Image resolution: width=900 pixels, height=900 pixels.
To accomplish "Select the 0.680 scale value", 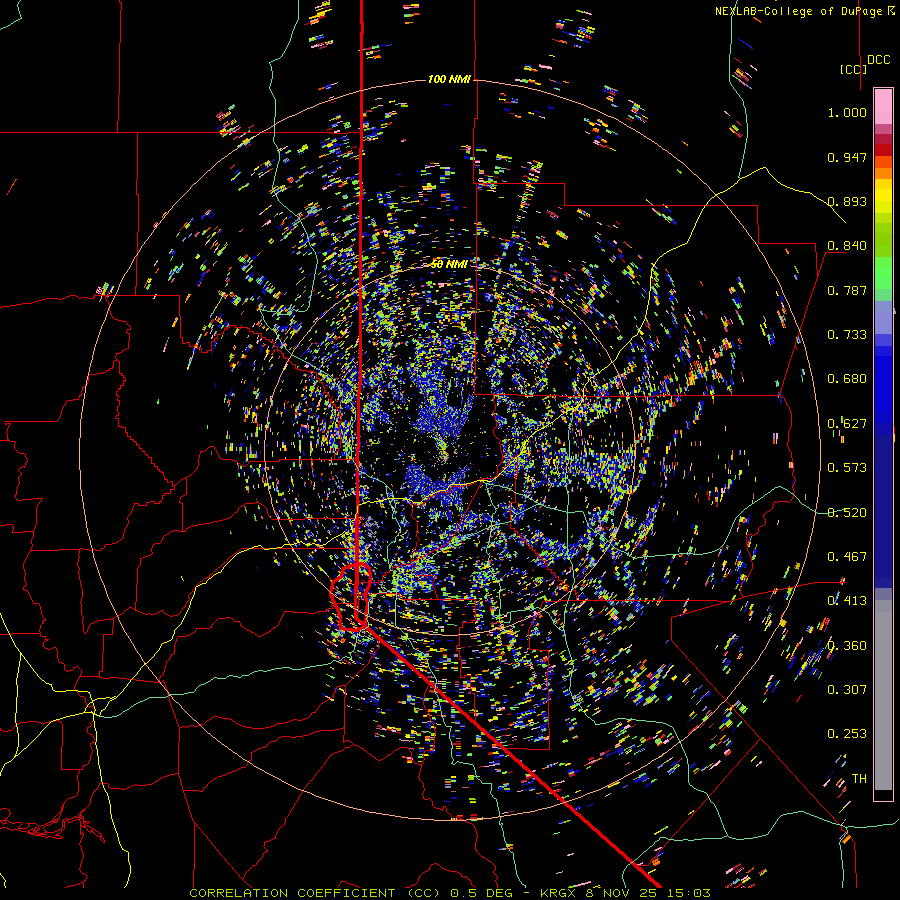I will click(847, 379).
